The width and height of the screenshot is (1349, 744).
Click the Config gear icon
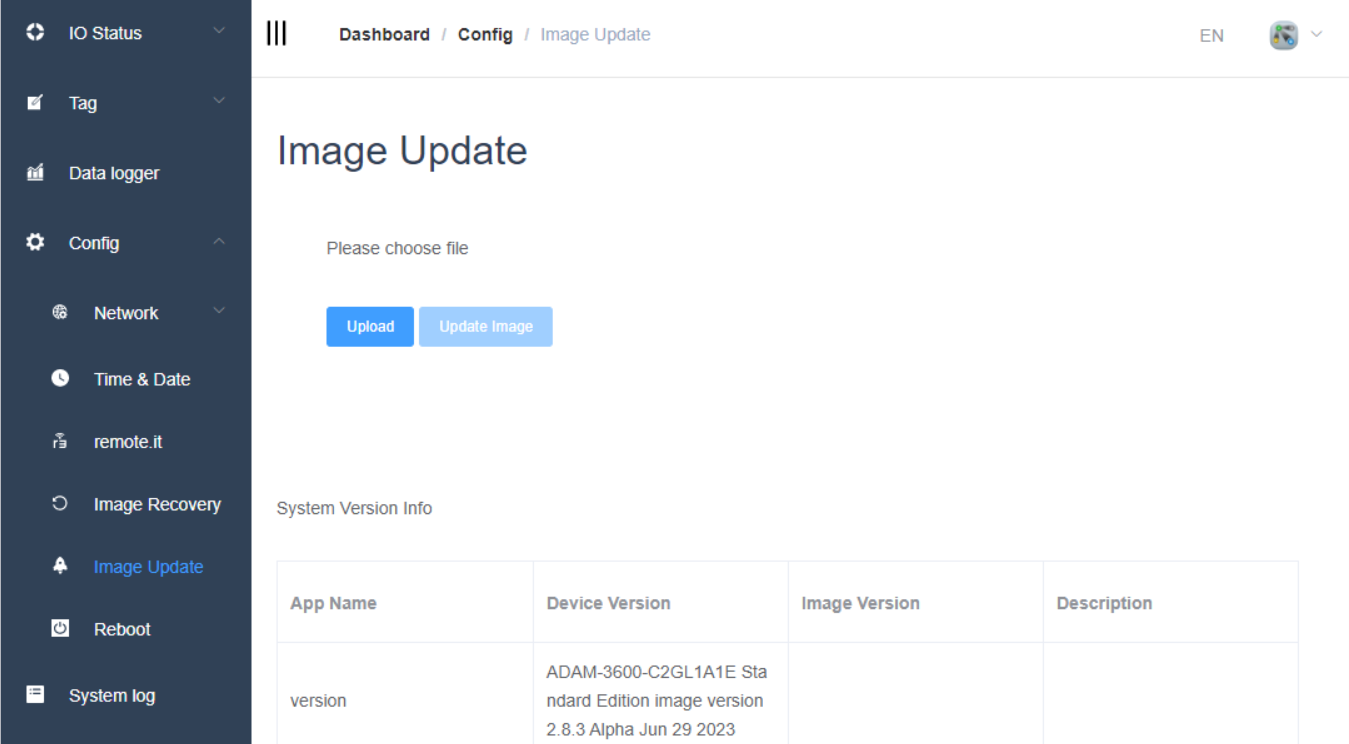pyautogui.click(x=35, y=243)
